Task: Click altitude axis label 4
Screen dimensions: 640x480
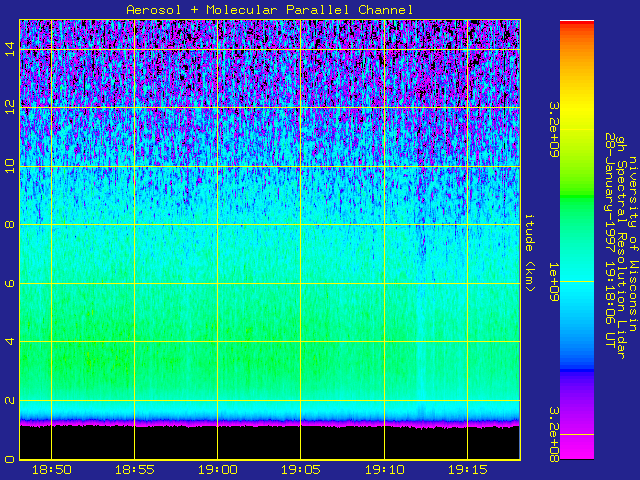Action: [x=10, y=341]
